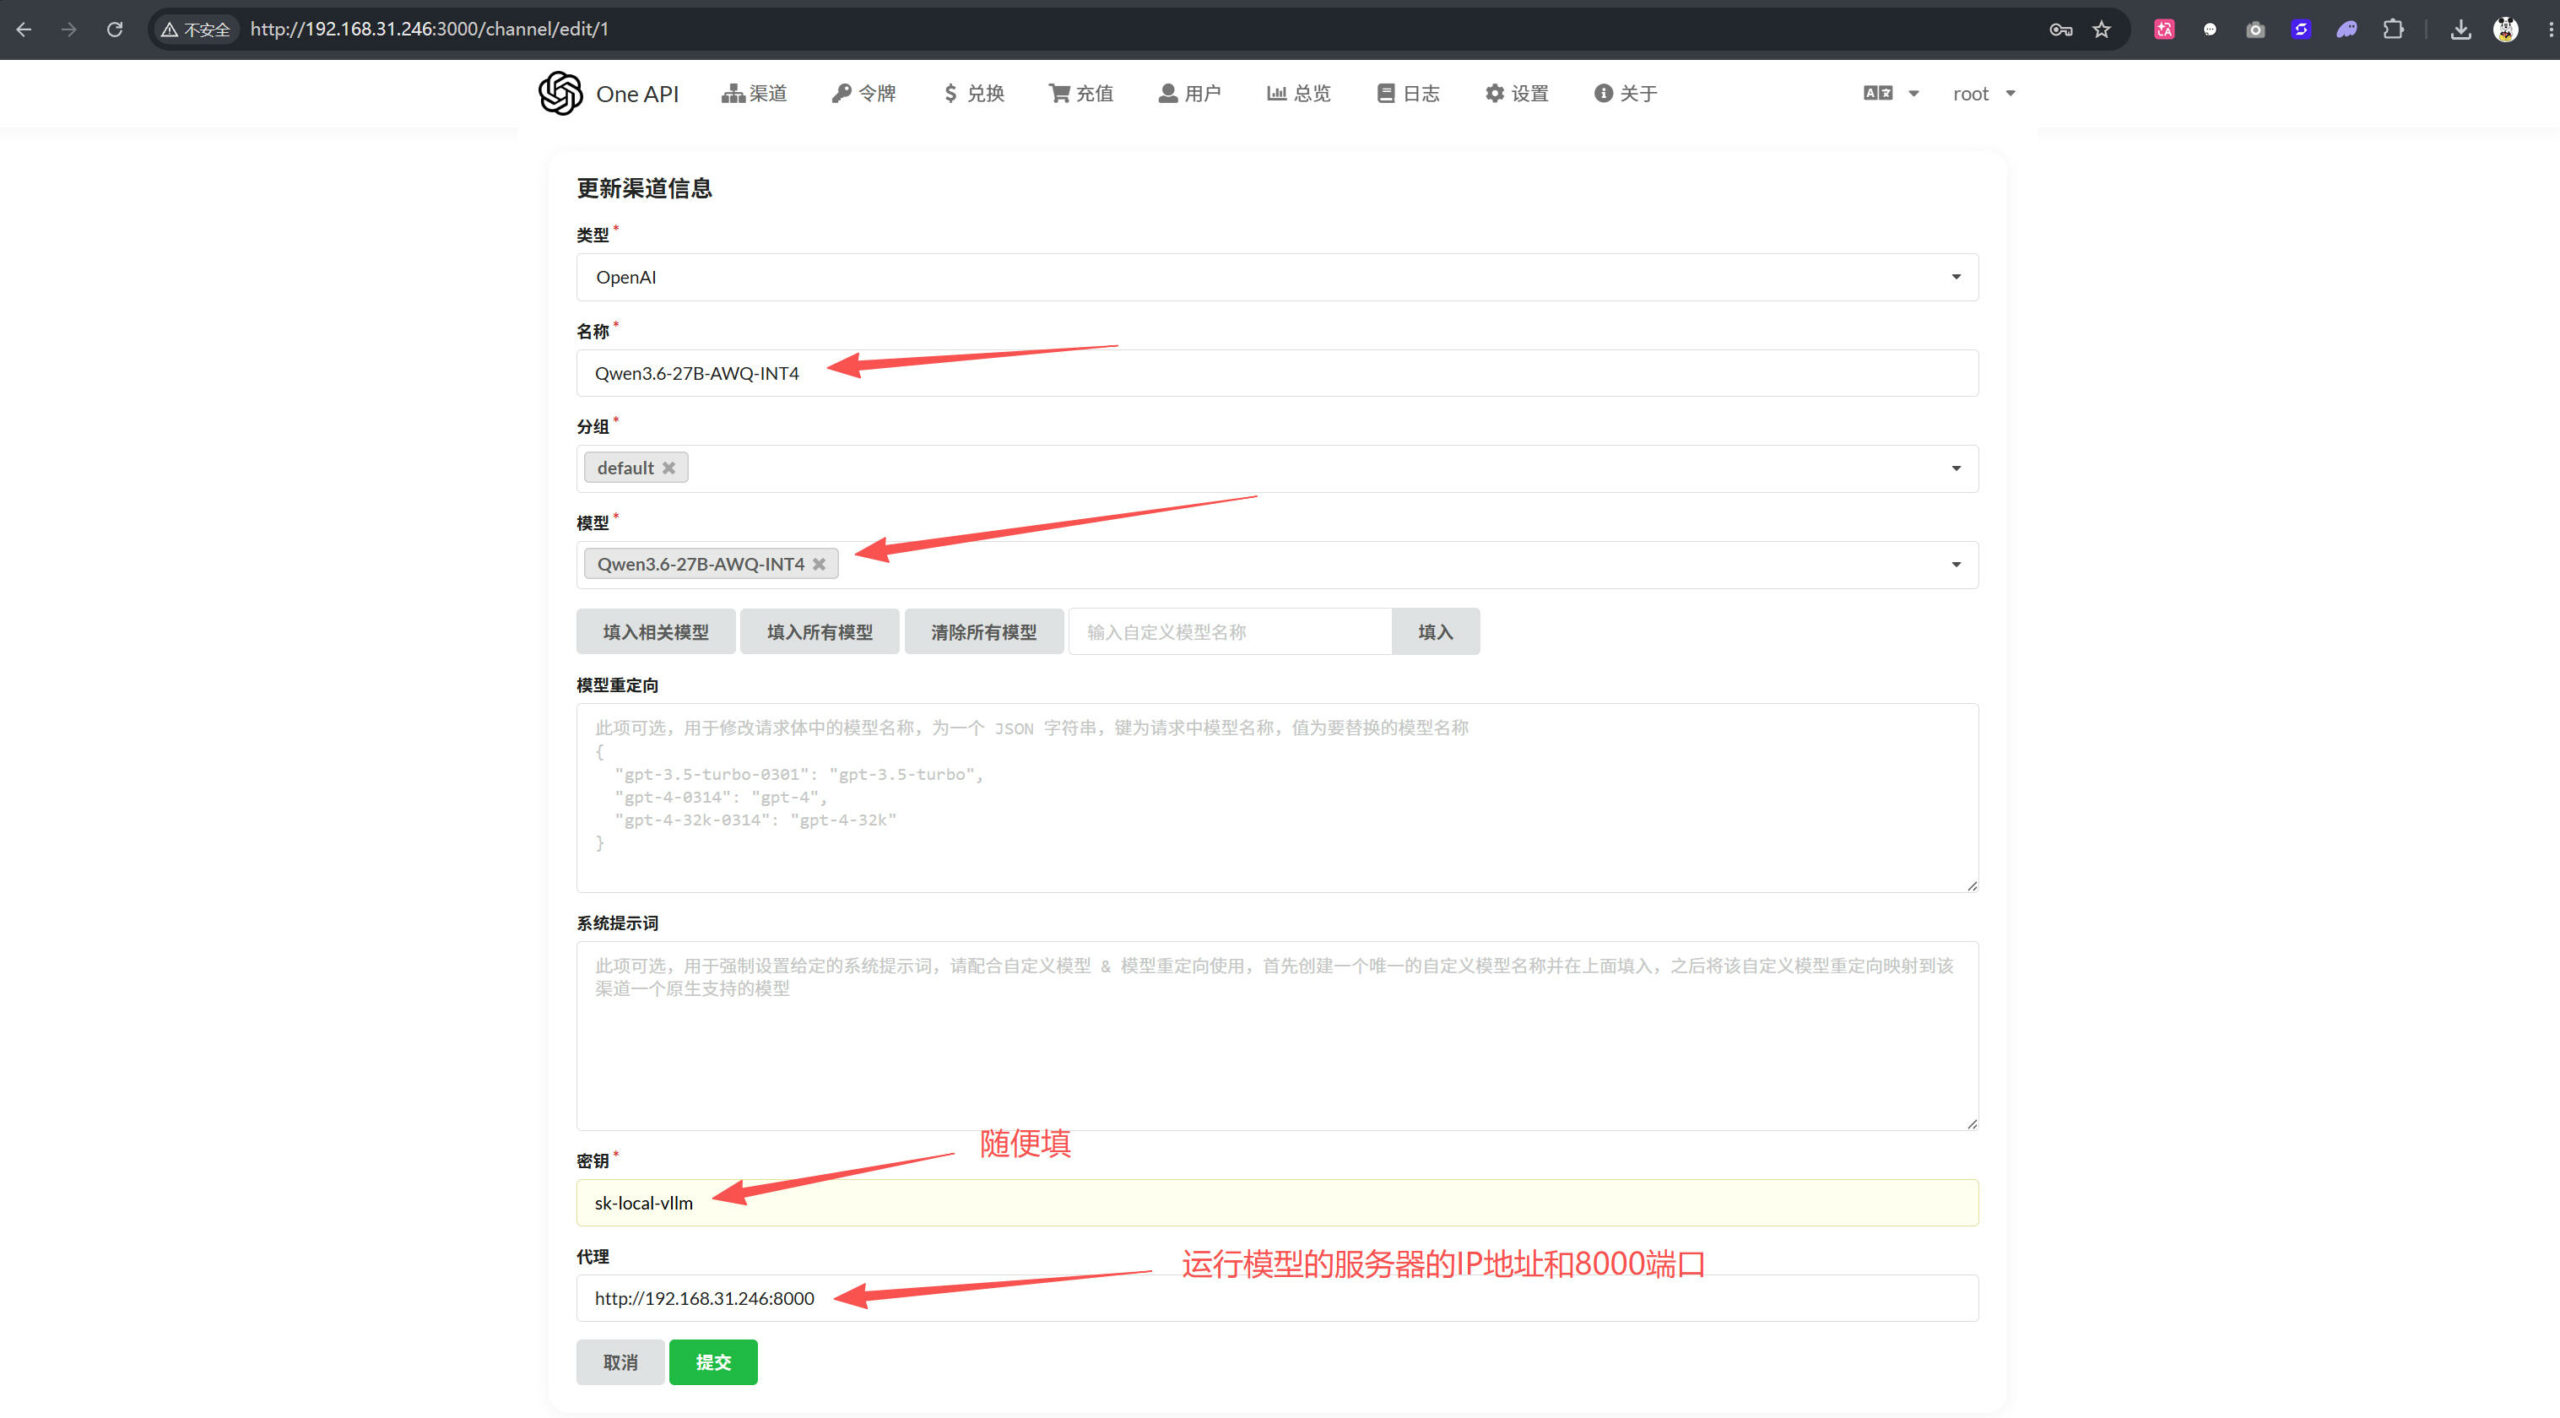Click the 填入所有模型 button
2560x1418 pixels.
pos(819,631)
